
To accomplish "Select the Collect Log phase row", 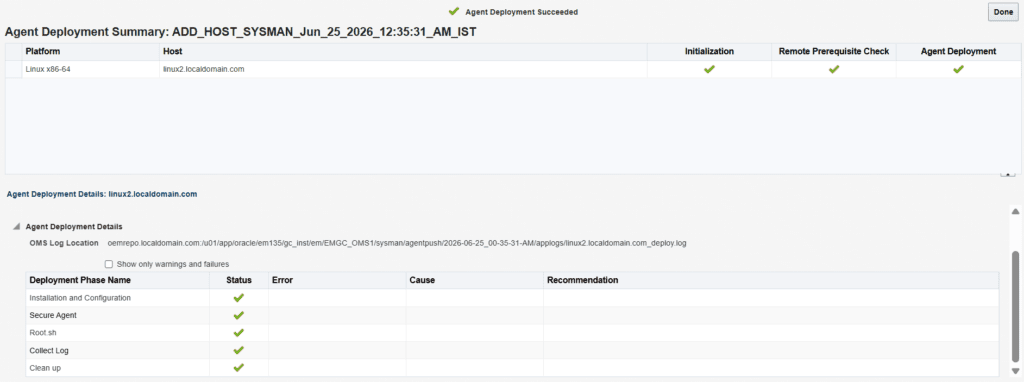I will click(x=512, y=351).
